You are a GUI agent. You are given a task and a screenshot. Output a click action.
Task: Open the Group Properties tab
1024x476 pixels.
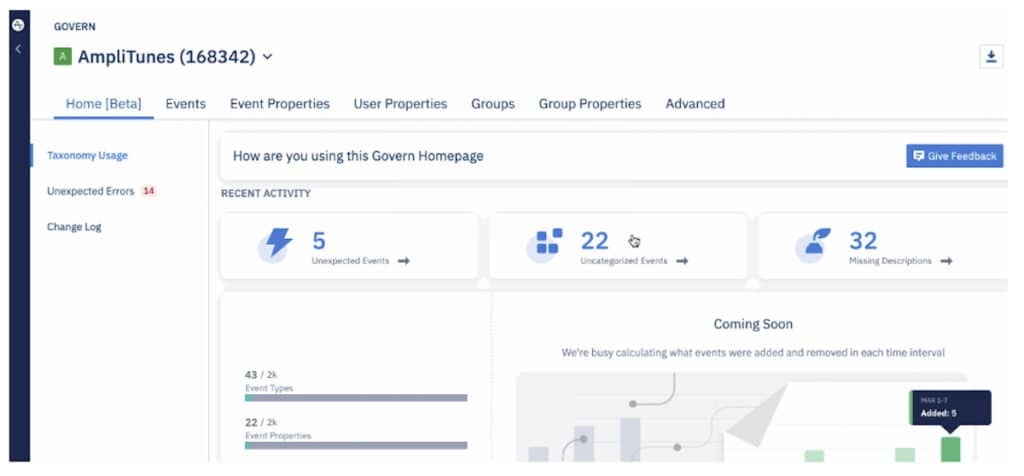click(x=590, y=104)
